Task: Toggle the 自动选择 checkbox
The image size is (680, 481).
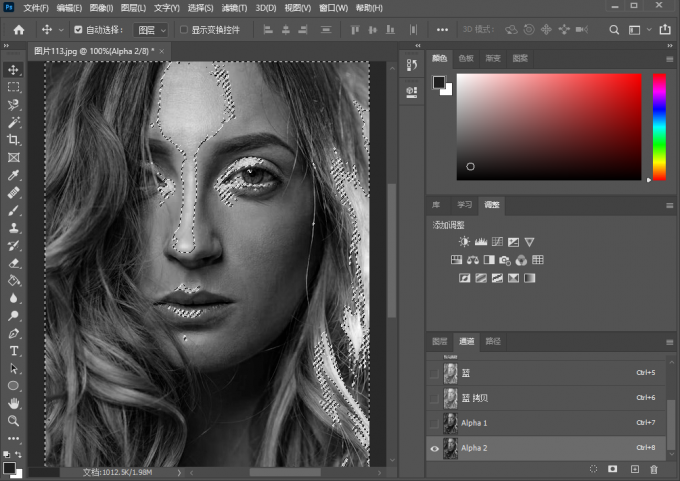Action: coord(78,30)
